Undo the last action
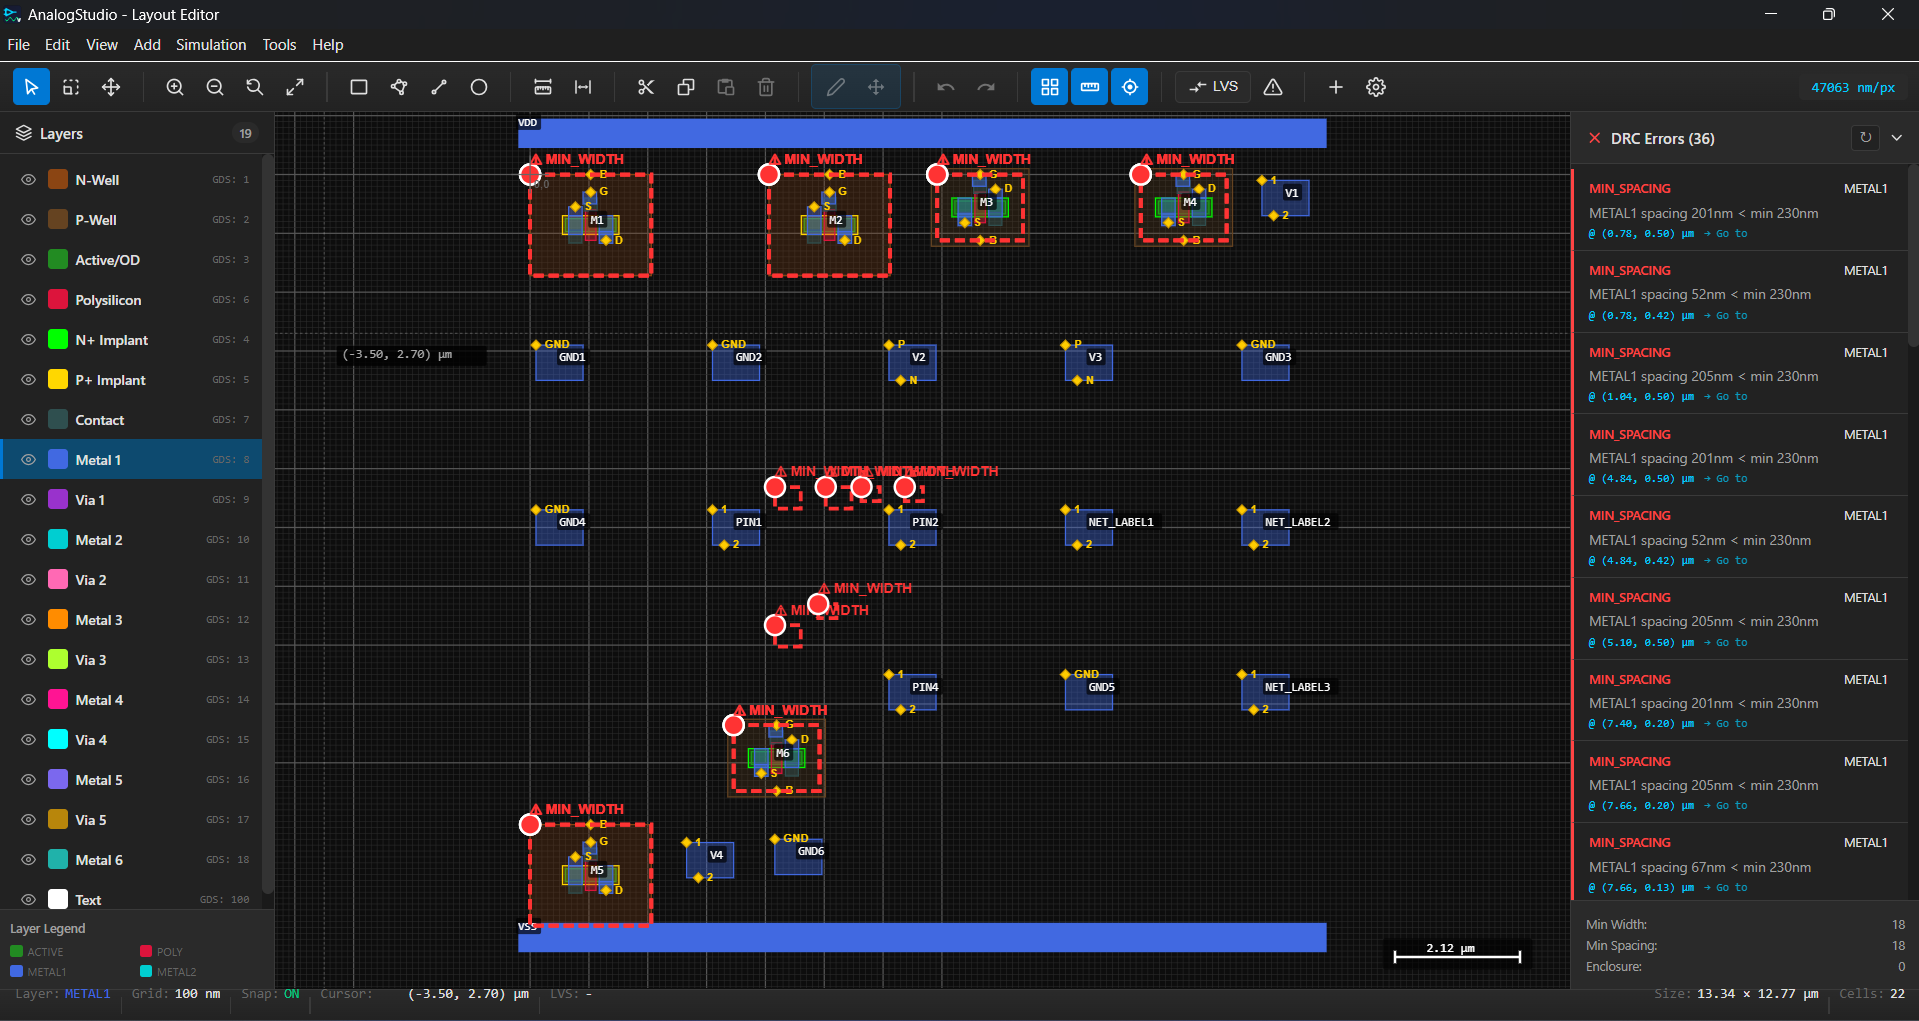 pyautogui.click(x=946, y=87)
